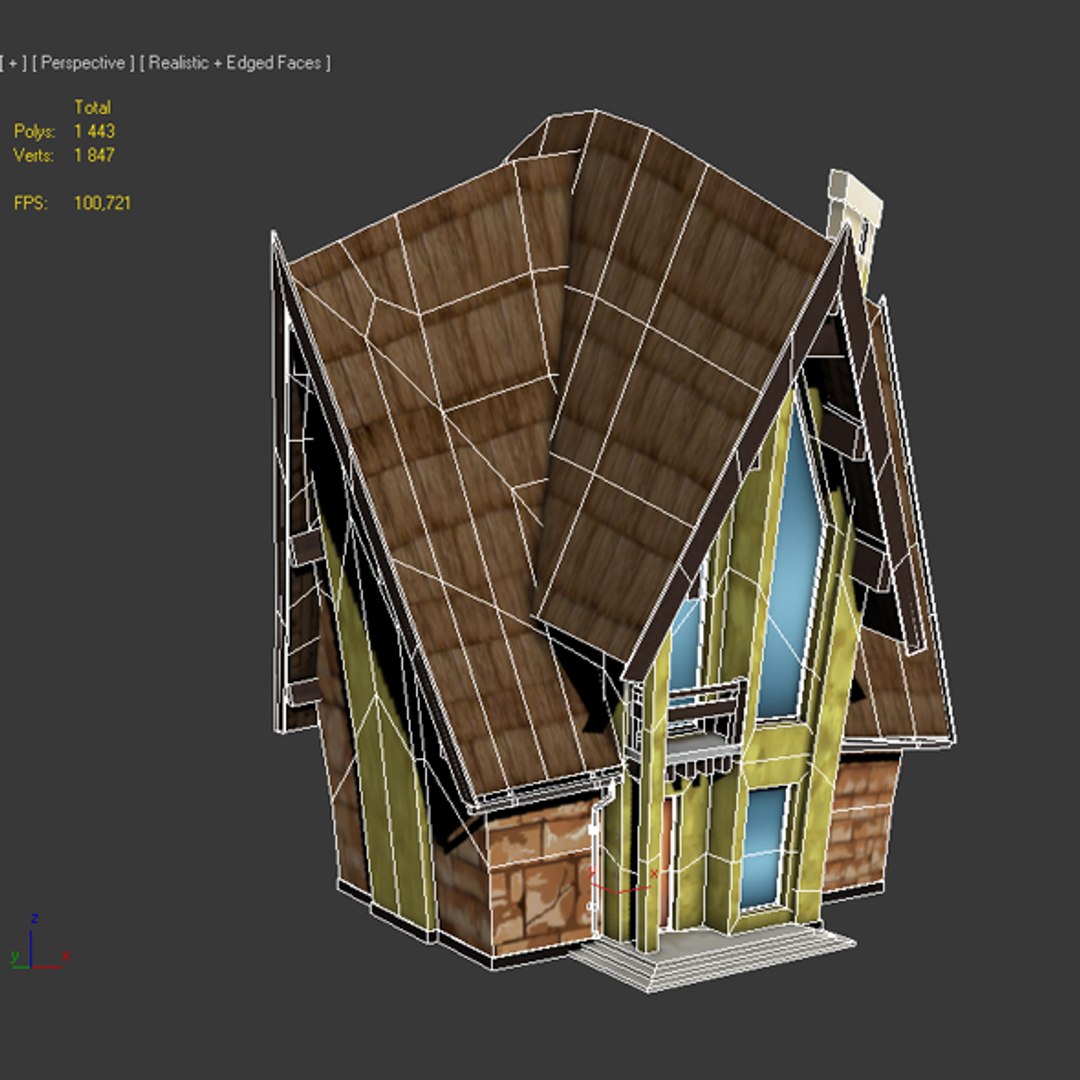1080x1080 pixels.
Task: Click the XYZ axis tripod
Action: pyautogui.click(x=40, y=943)
